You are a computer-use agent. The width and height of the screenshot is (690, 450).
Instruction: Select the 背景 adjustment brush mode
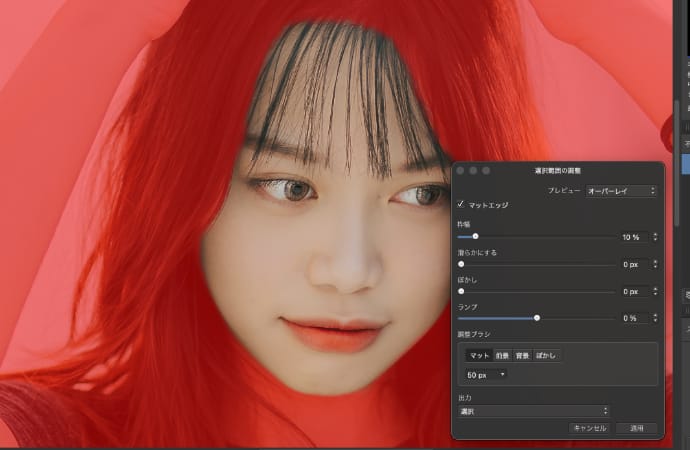522,355
